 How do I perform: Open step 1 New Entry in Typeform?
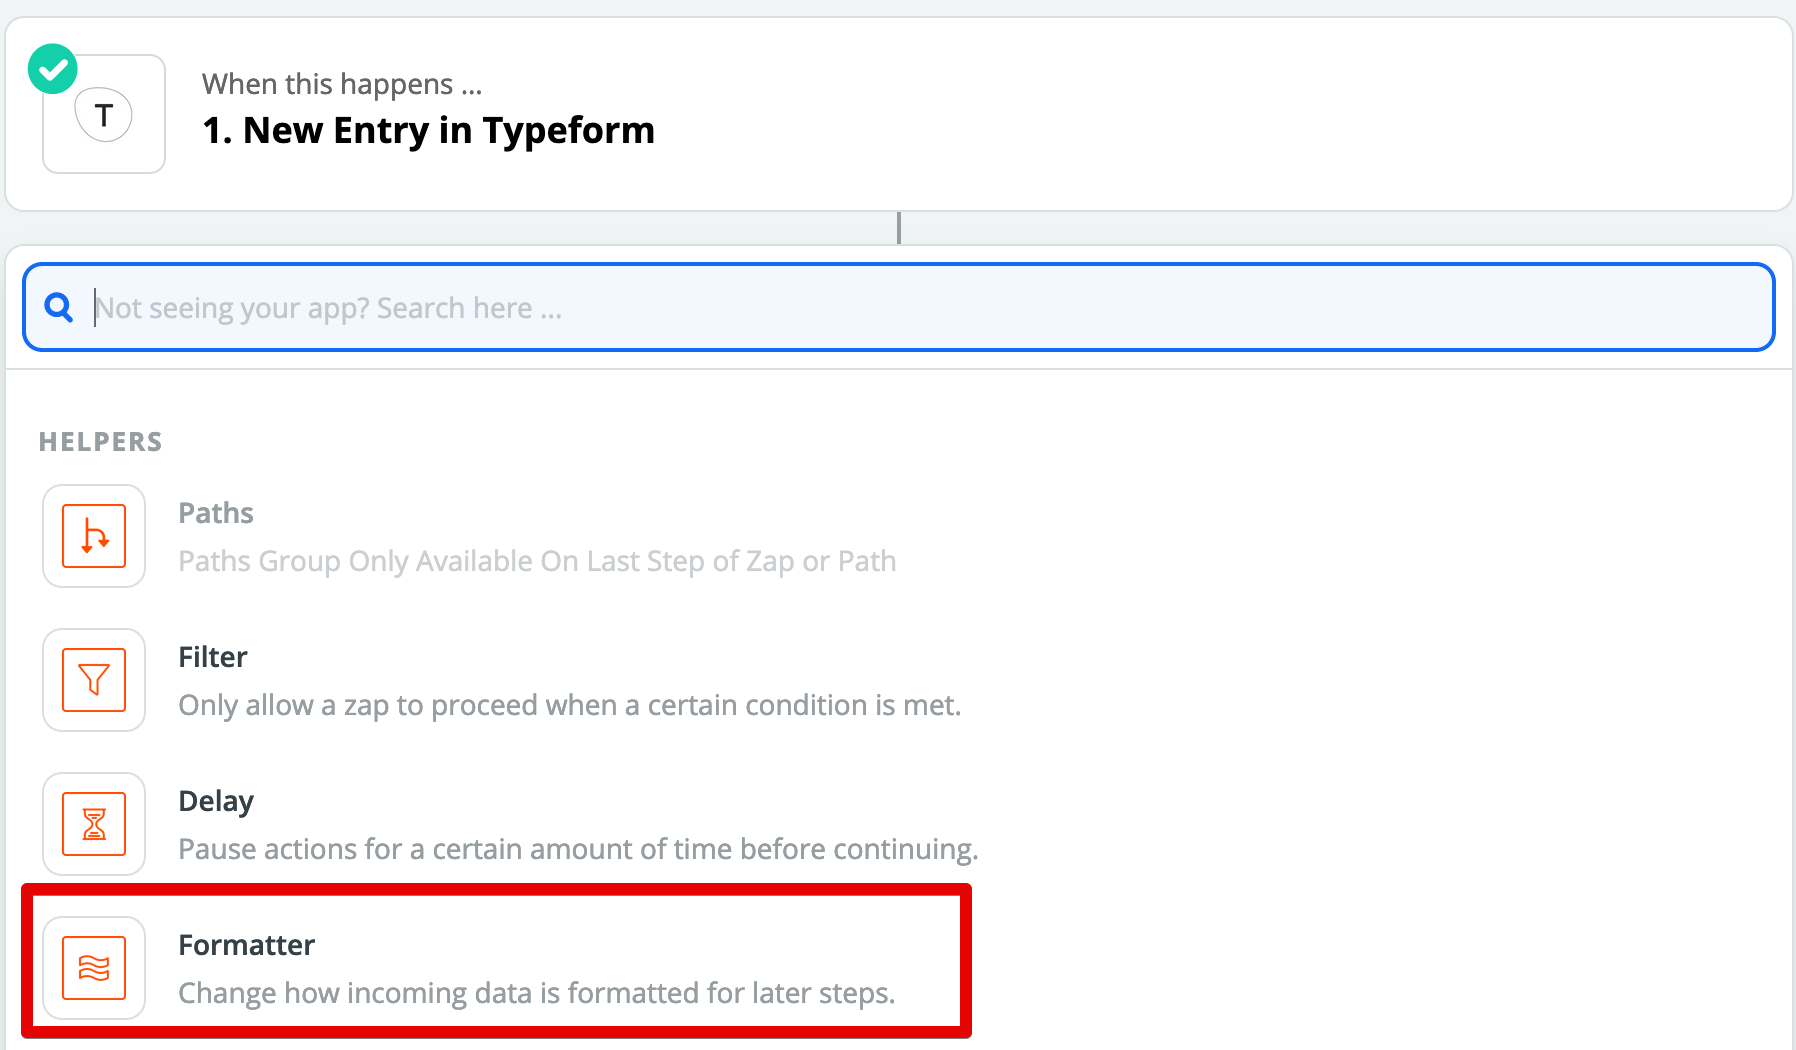coord(428,130)
